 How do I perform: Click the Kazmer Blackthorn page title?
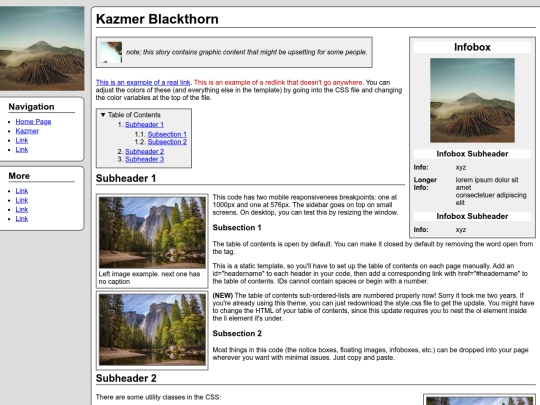(157, 19)
